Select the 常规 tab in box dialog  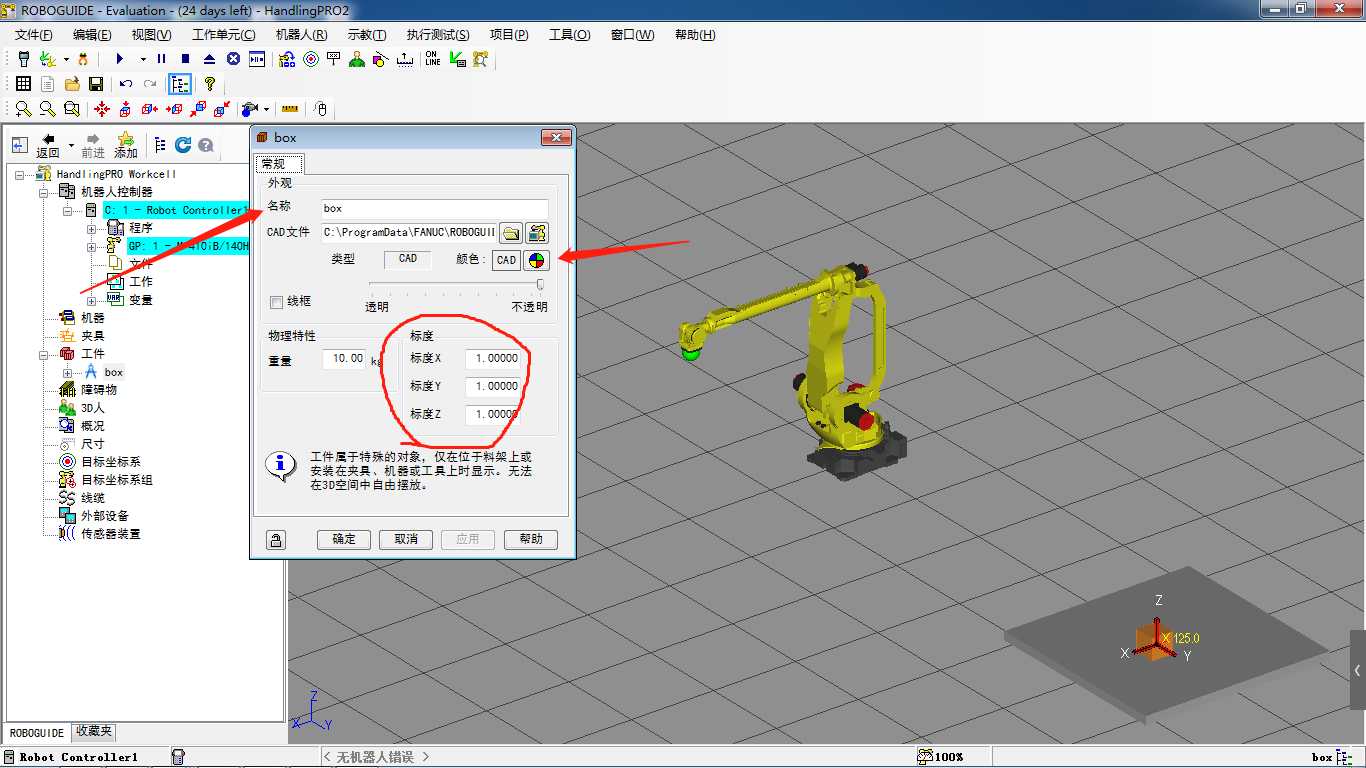tap(279, 163)
